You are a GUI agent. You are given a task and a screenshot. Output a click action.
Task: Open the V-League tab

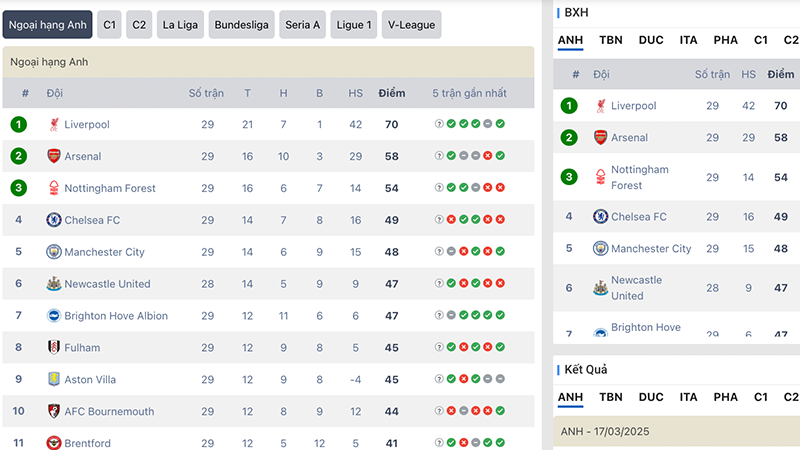point(411,24)
